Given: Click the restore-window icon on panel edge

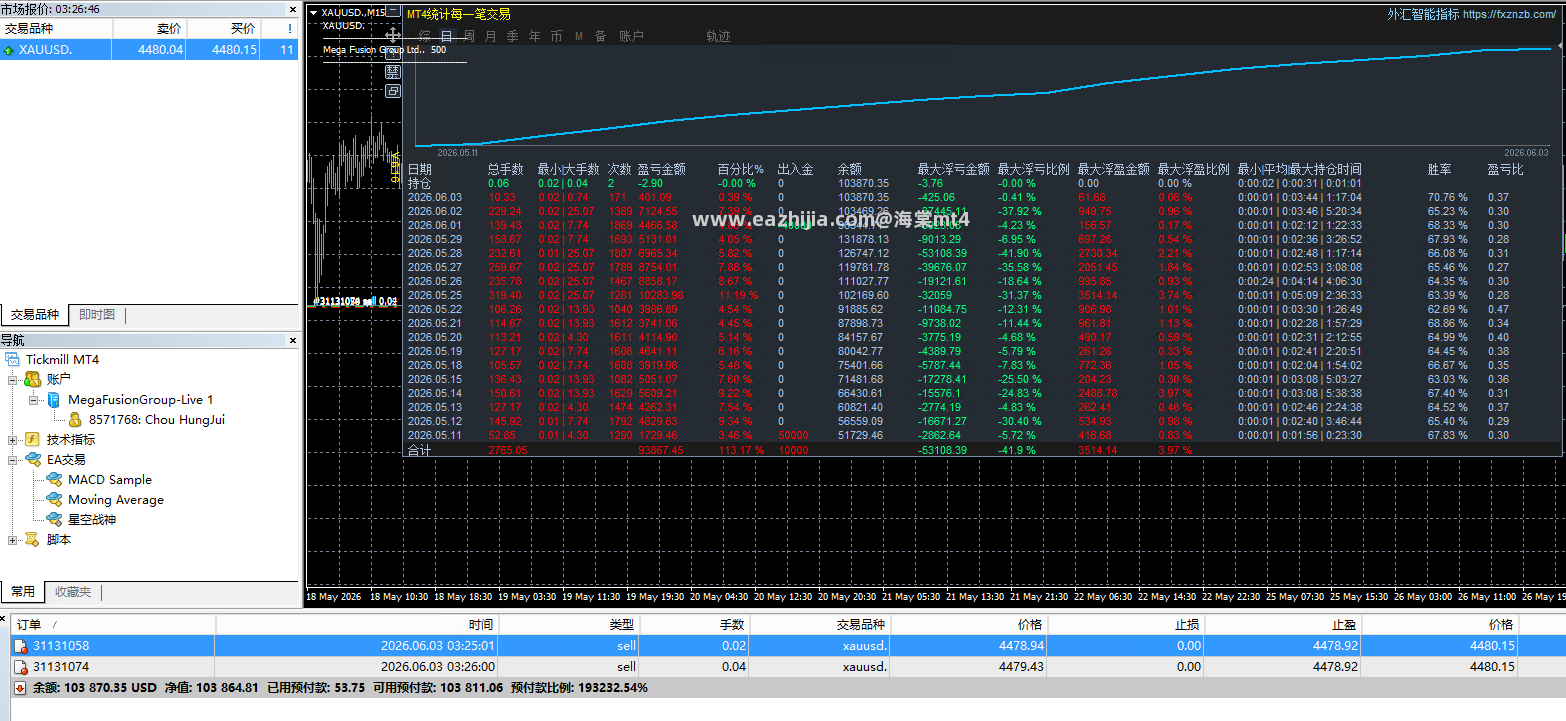Looking at the screenshot, I should pyautogui.click(x=393, y=91).
